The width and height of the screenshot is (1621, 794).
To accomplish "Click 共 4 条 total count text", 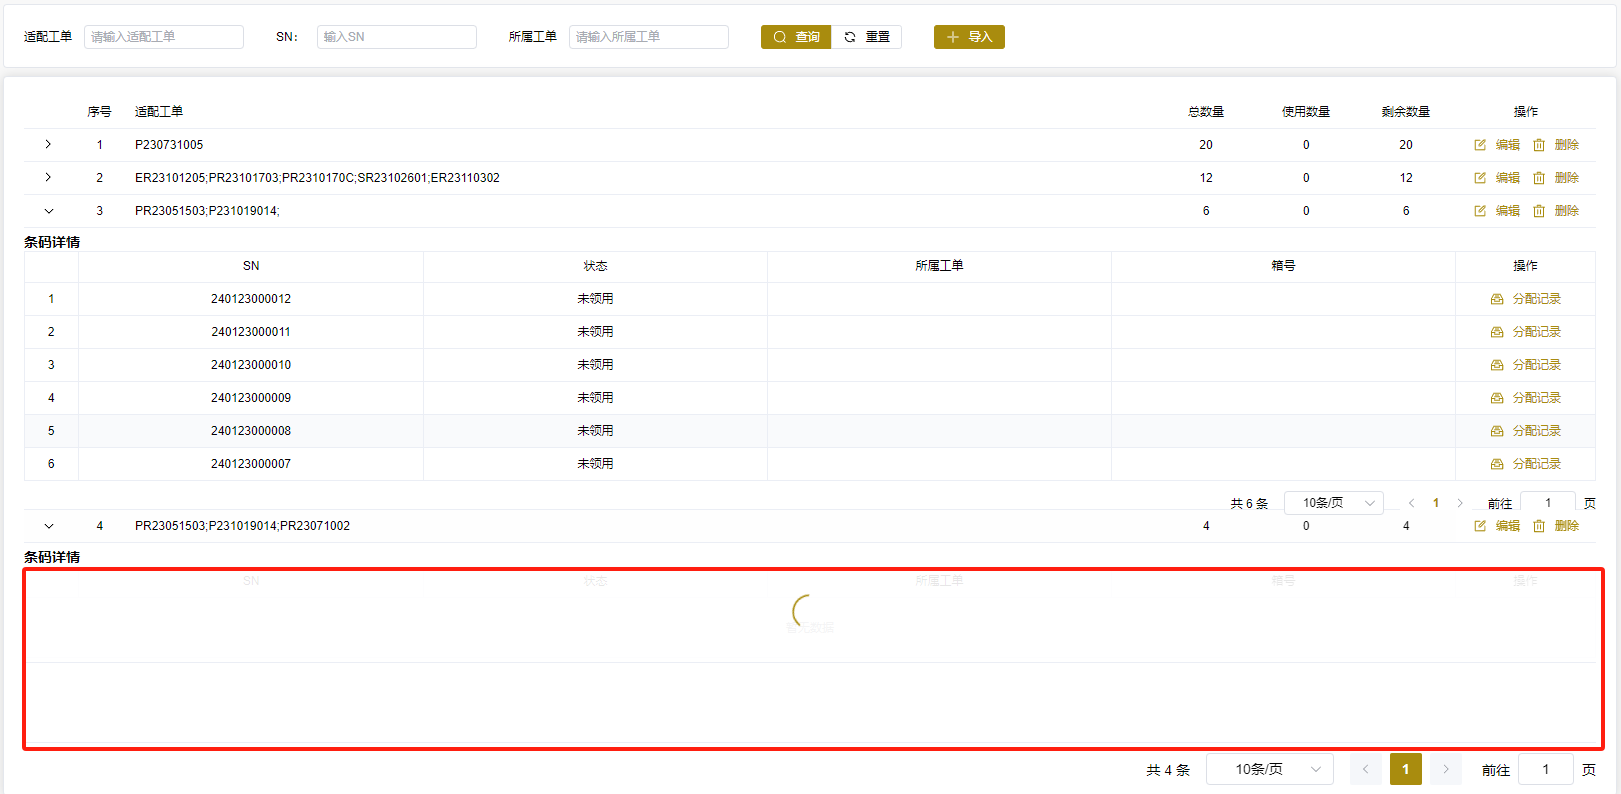I will pos(1168,770).
